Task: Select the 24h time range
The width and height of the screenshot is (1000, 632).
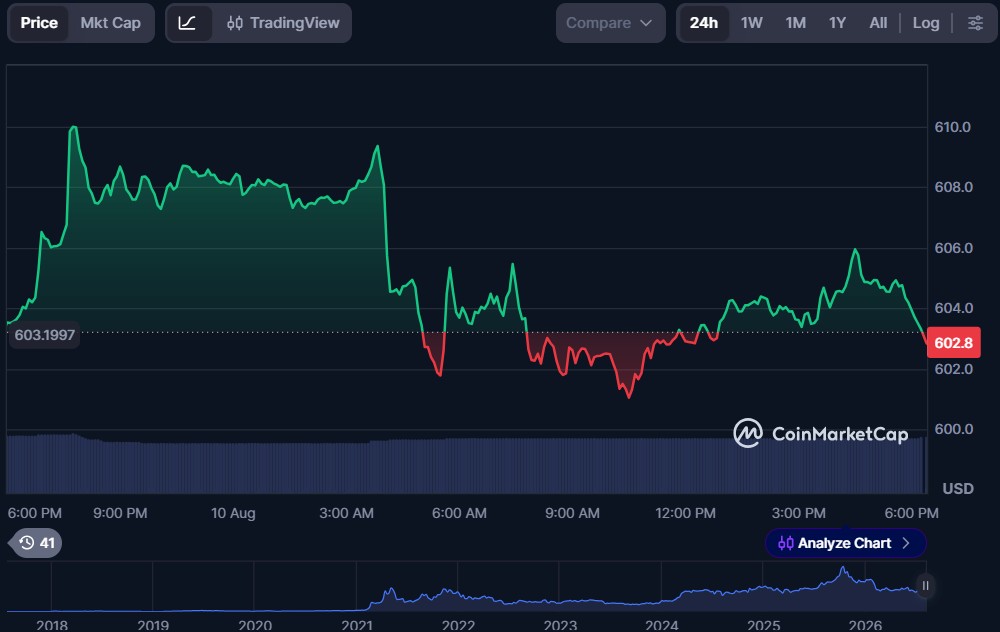Action: point(703,23)
